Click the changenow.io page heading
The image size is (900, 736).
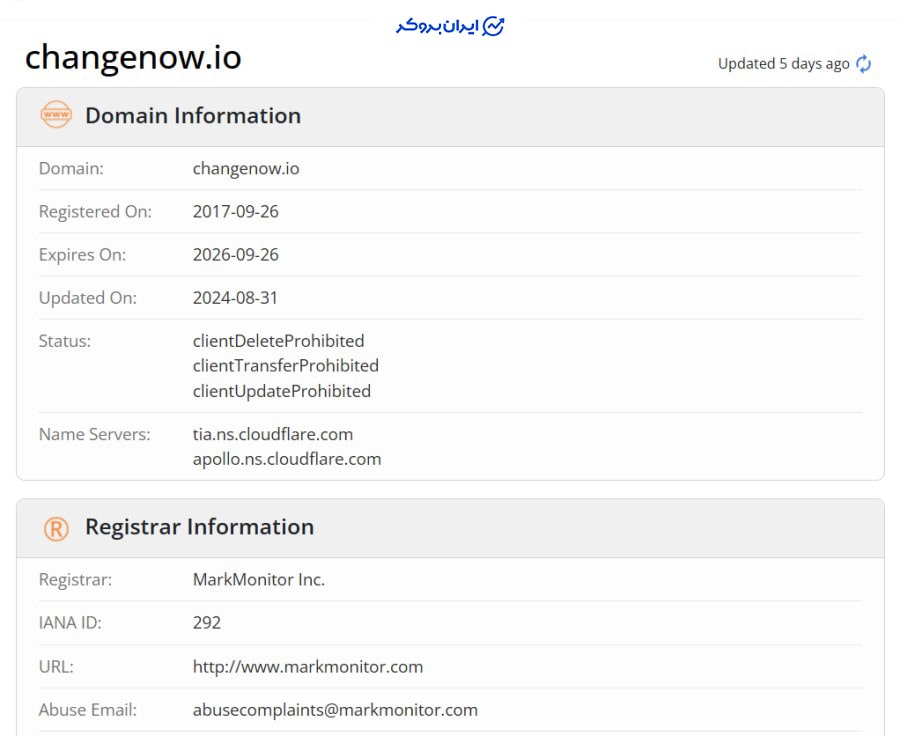pyautogui.click(x=133, y=57)
